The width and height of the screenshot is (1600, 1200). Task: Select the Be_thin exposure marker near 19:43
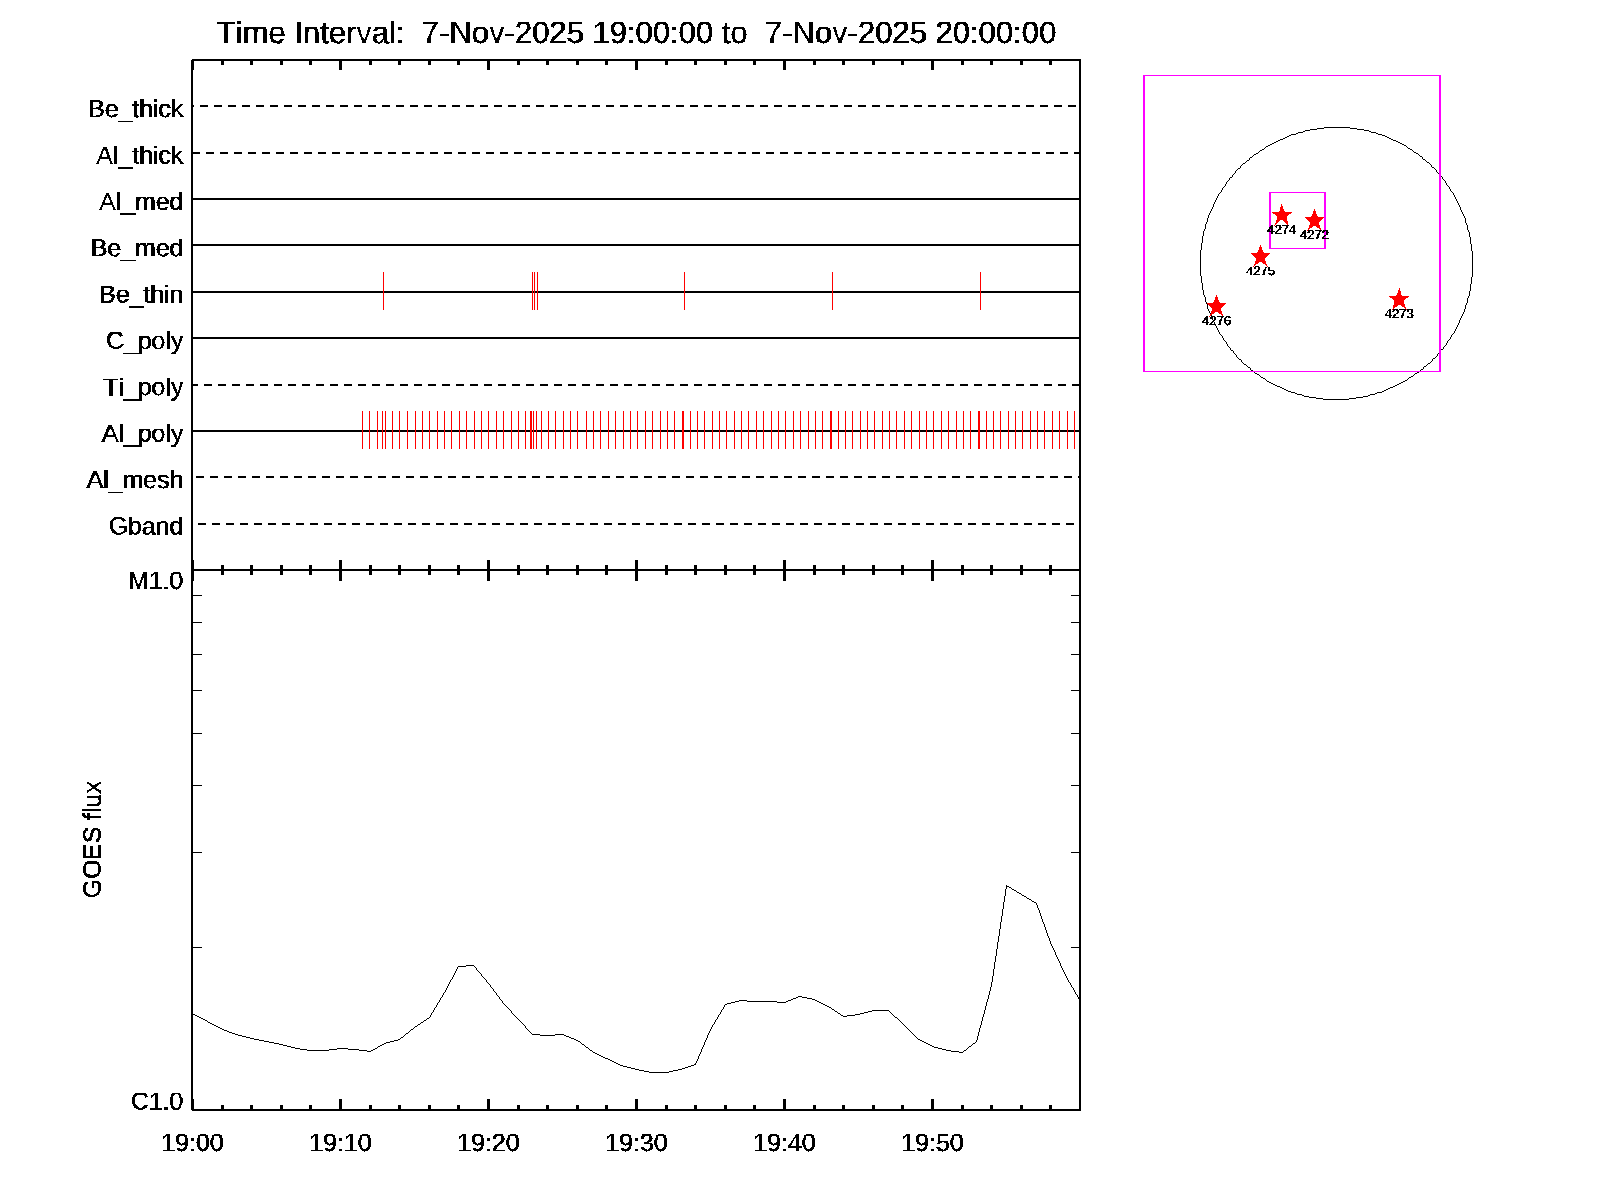(832, 291)
